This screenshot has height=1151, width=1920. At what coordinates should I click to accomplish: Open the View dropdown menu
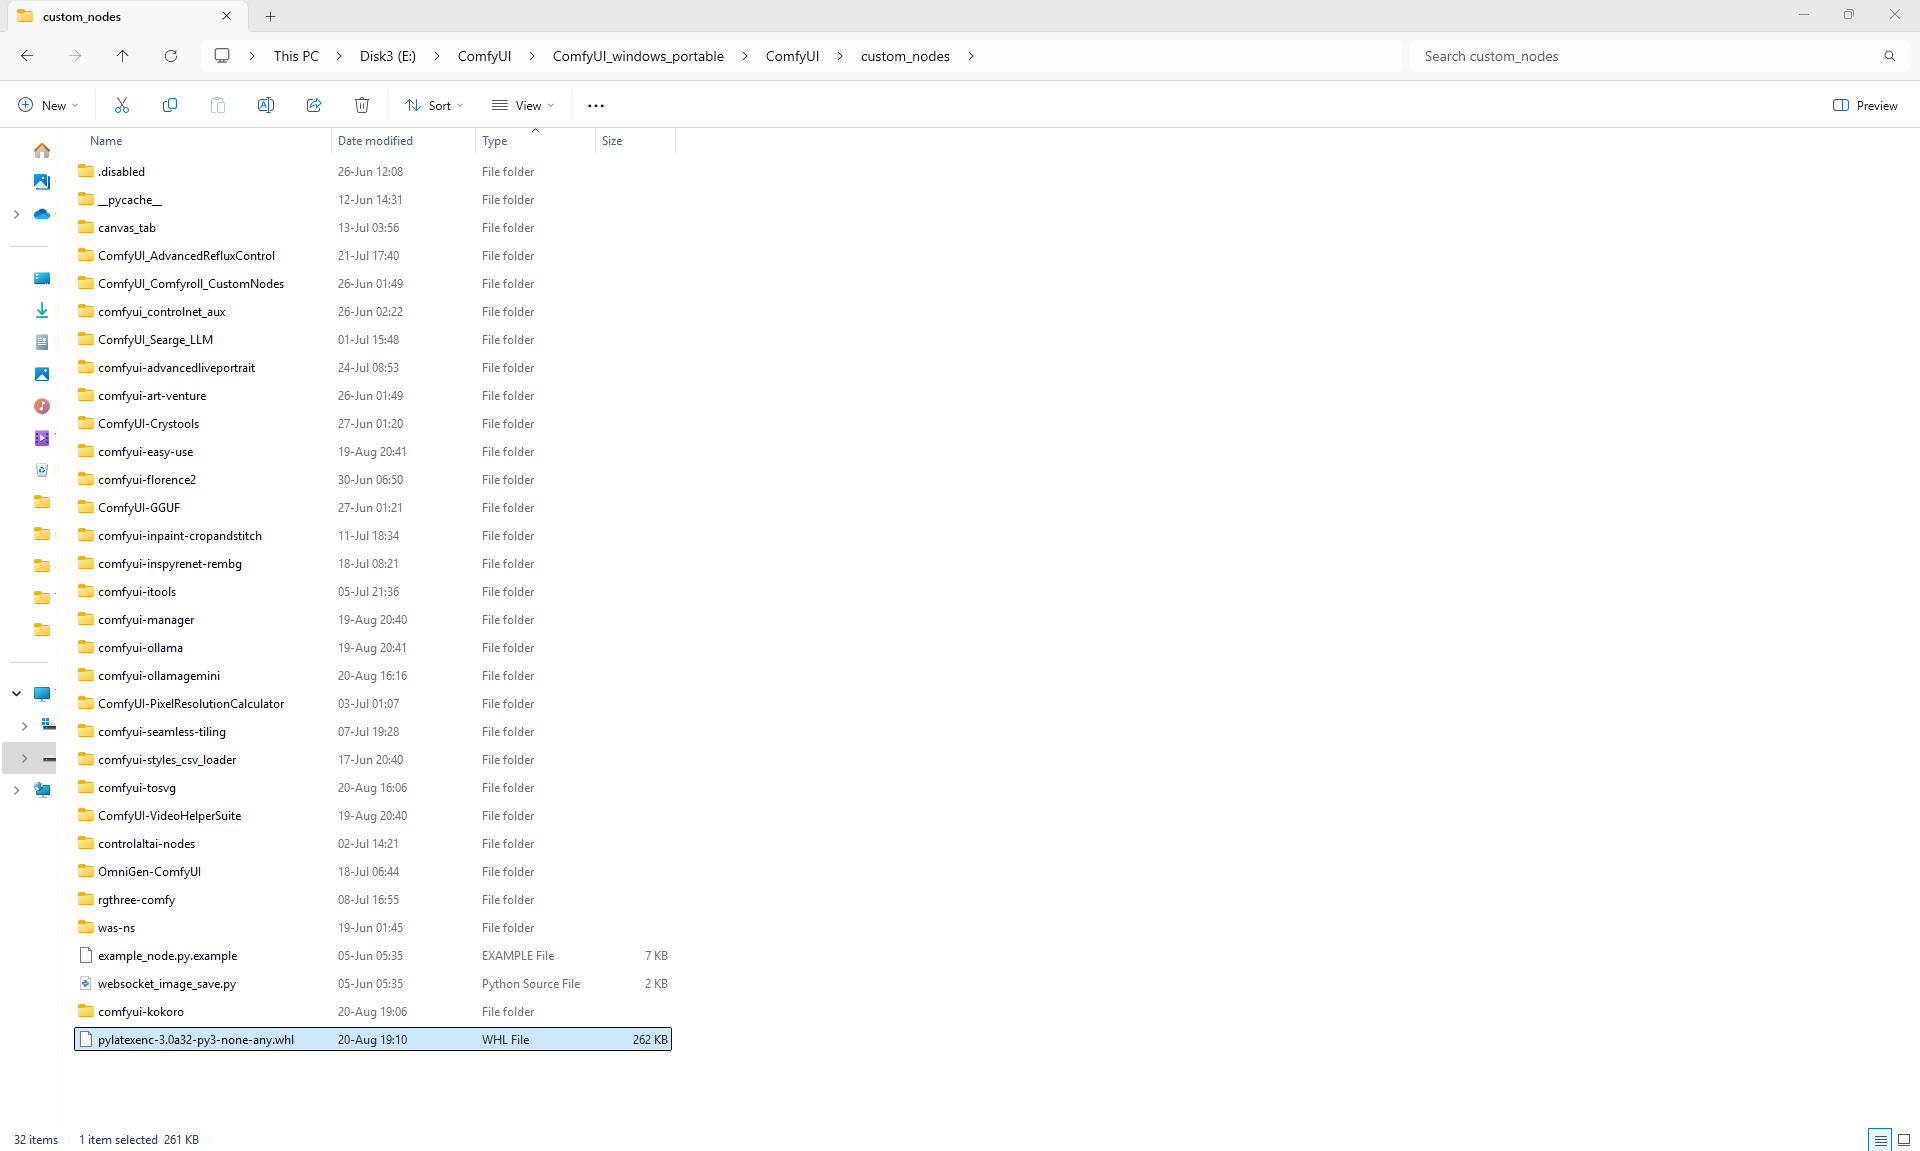pos(523,105)
